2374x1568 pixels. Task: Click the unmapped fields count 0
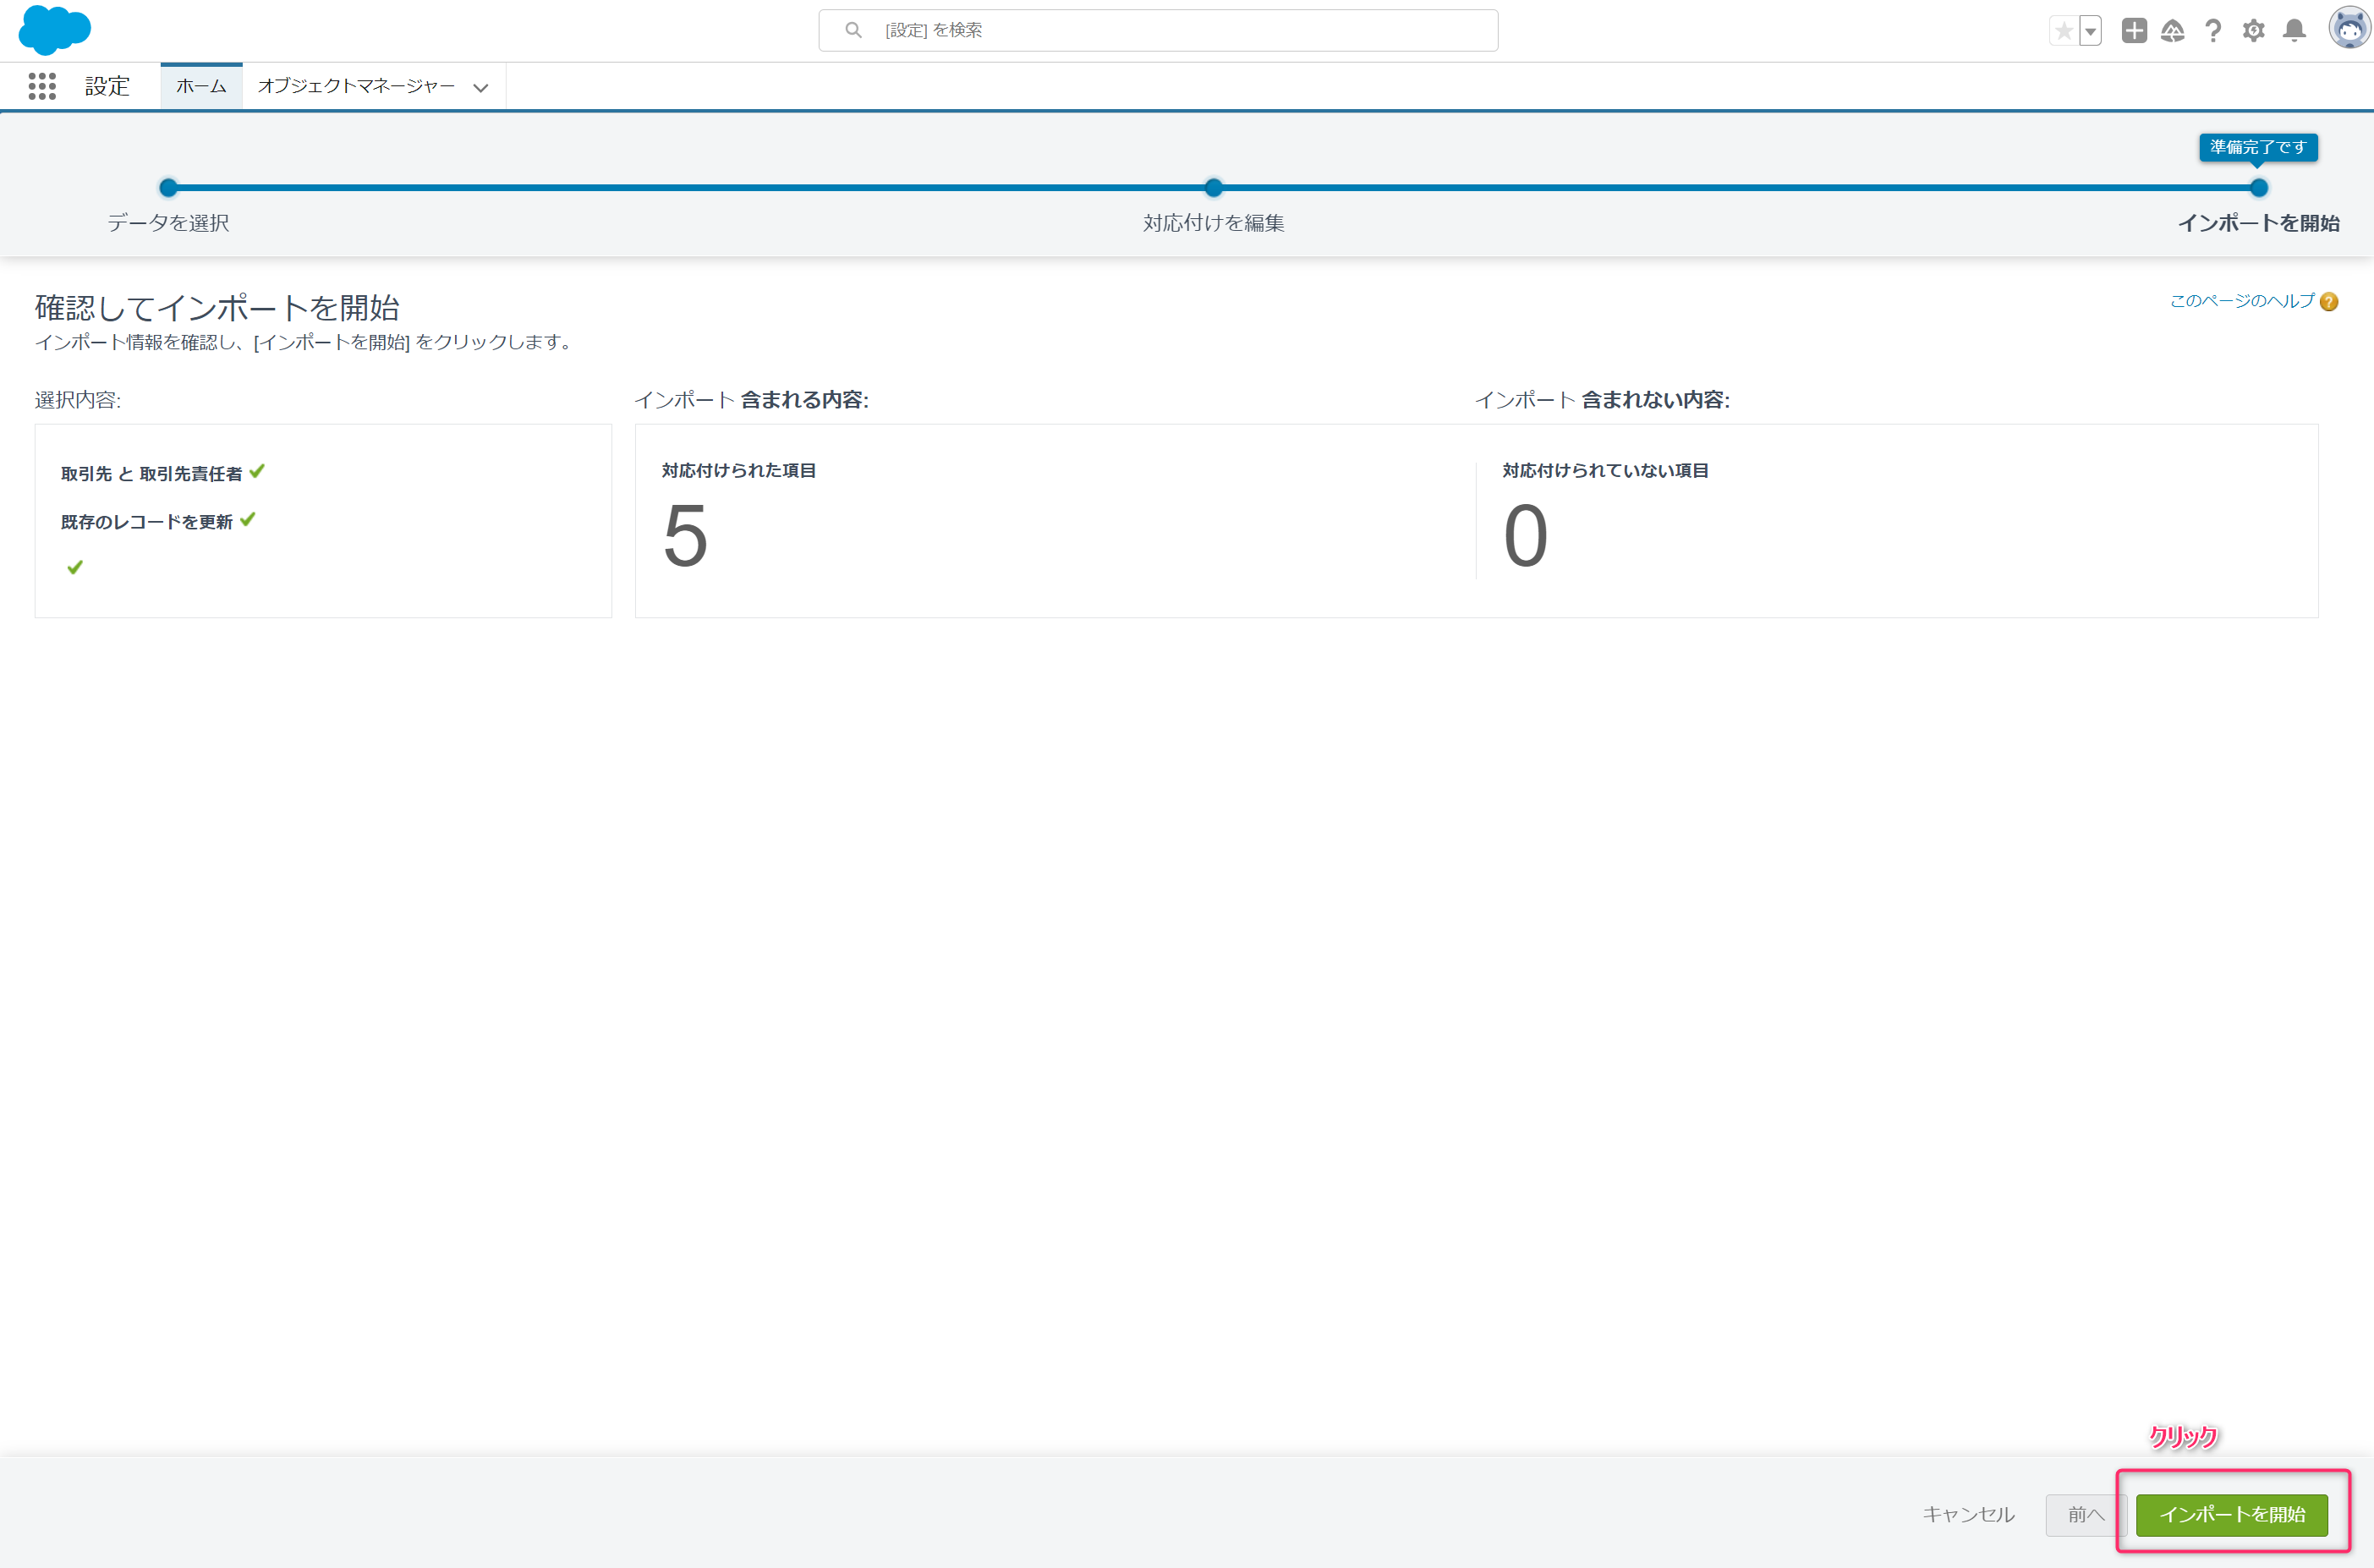[x=1525, y=536]
